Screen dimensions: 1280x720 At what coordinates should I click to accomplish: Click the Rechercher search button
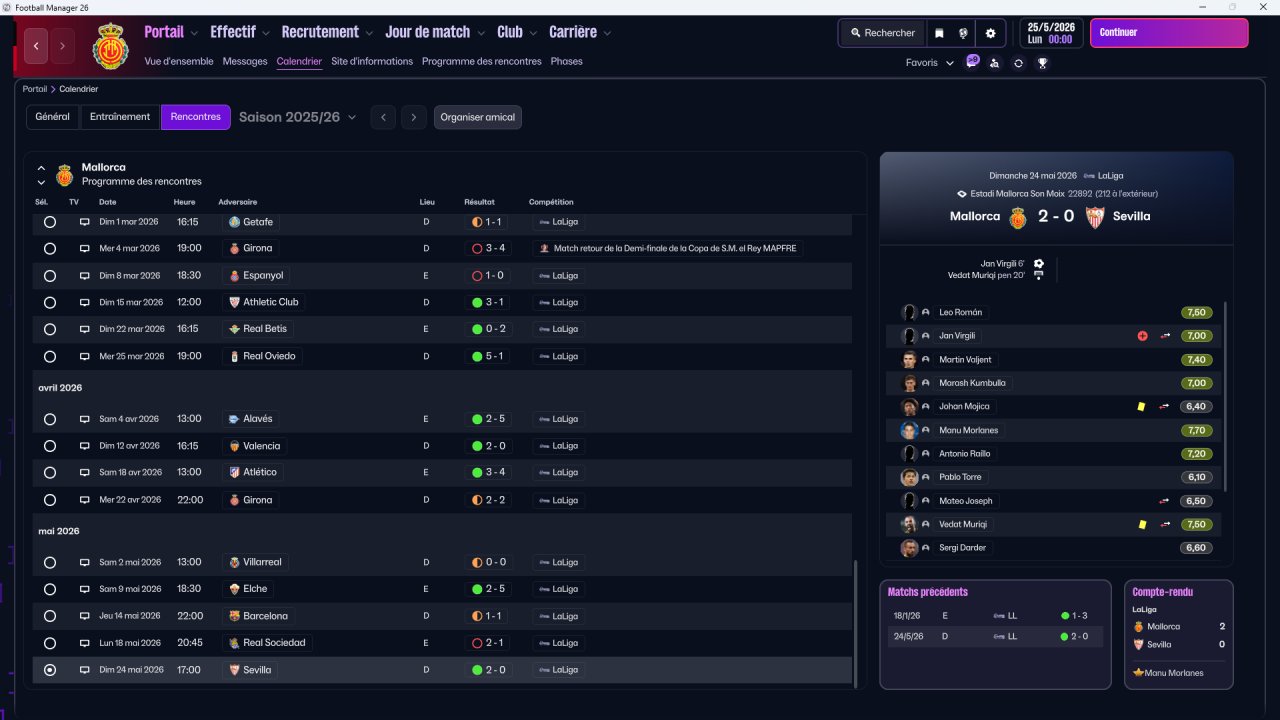883,33
